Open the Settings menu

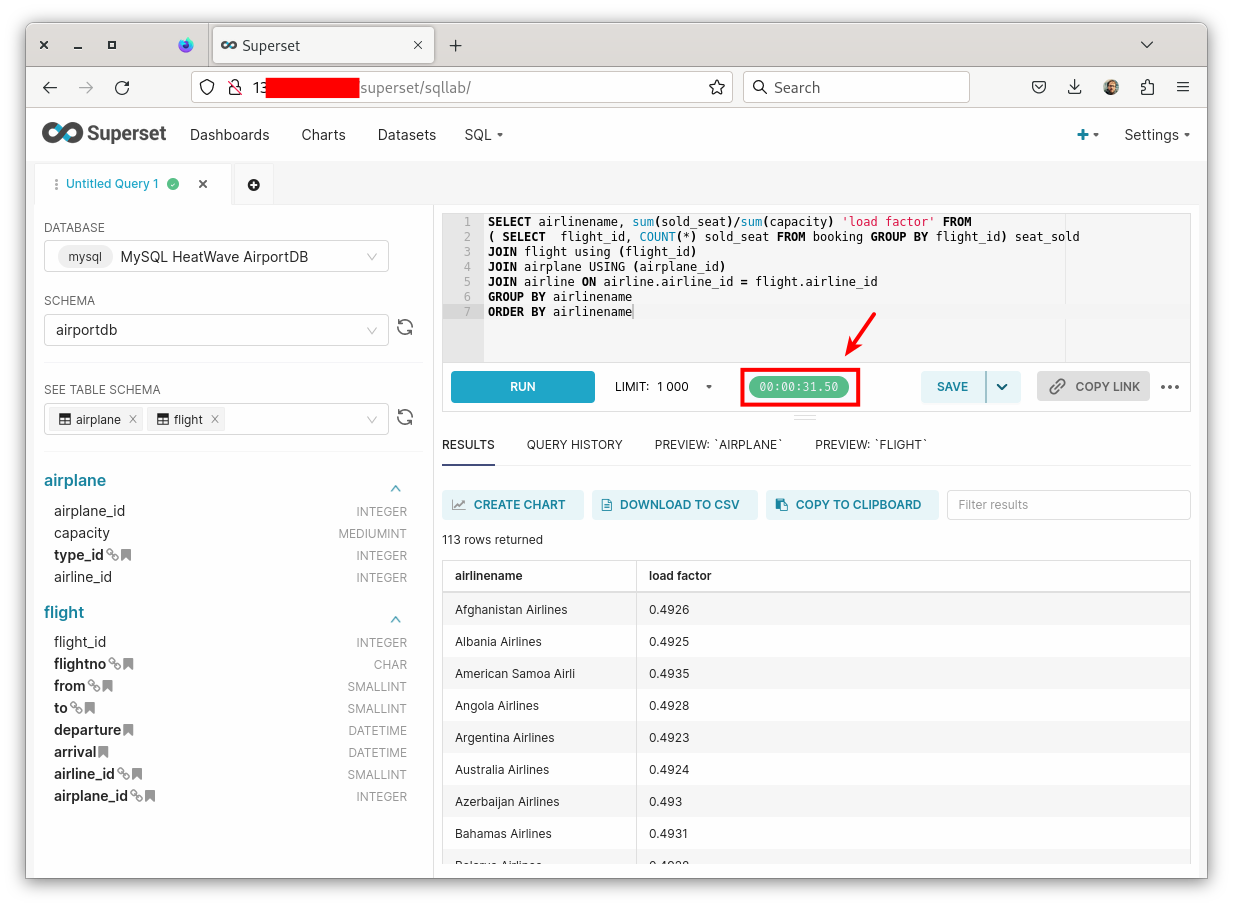(x=1157, y=135)
